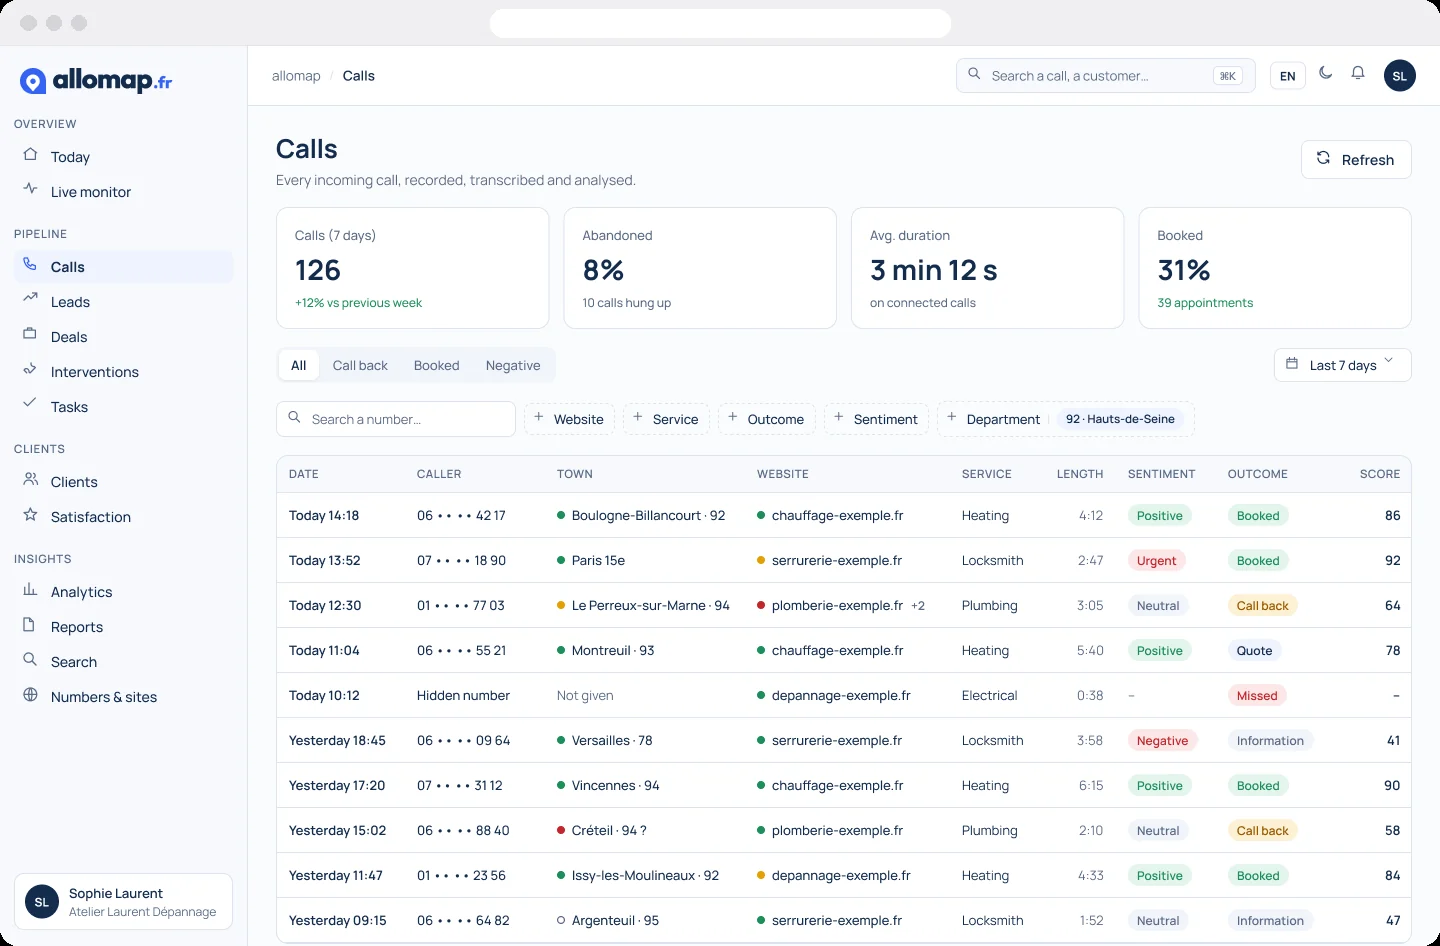Click the Satisfaction star icon
This screenshot has height=946, width=1440.
tap(30, 514)
